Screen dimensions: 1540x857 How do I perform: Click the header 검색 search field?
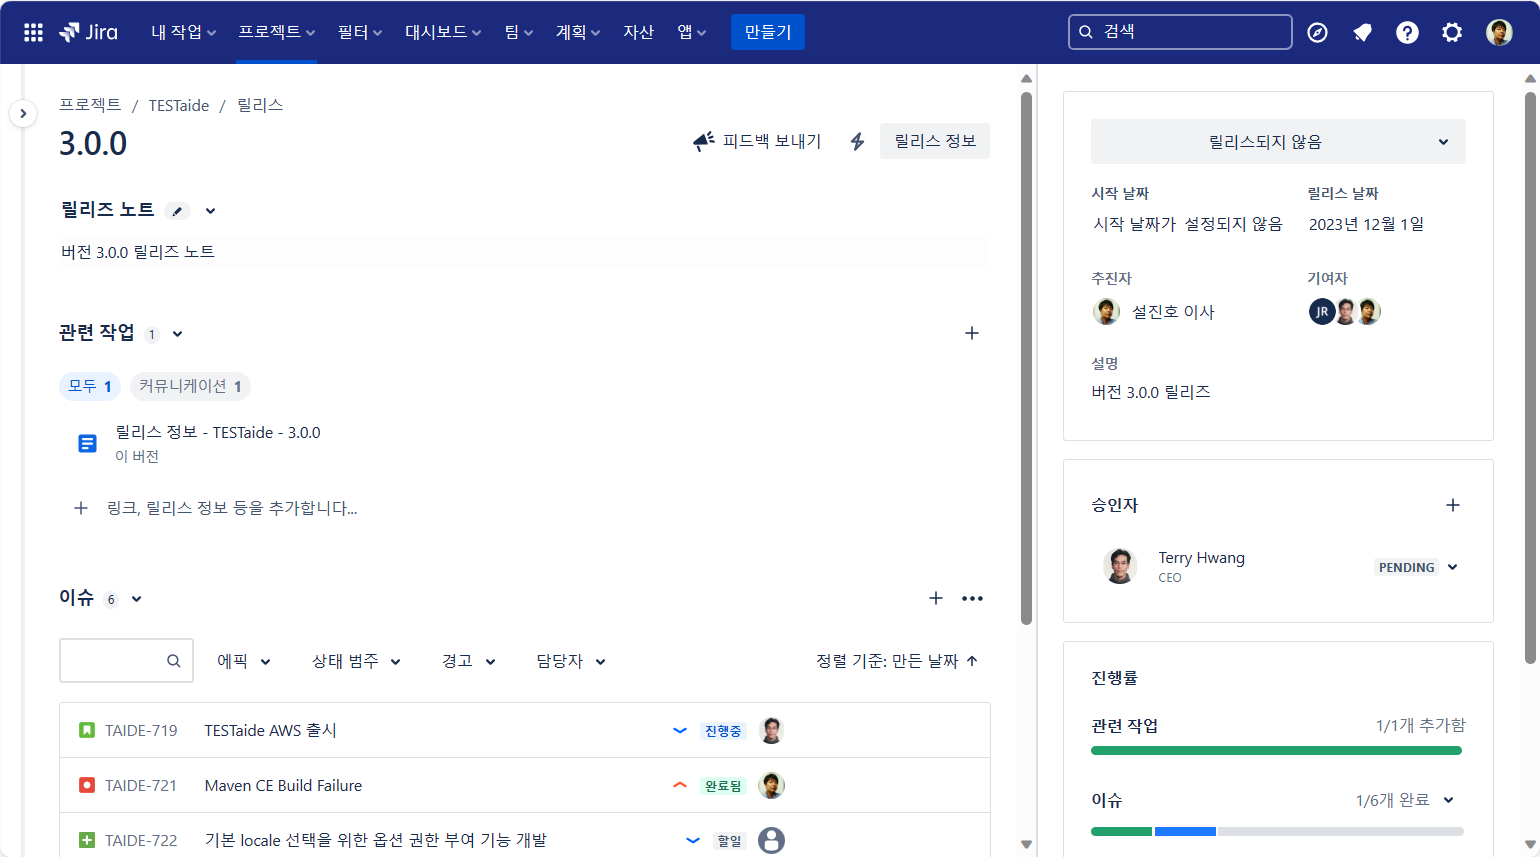(x=1180, y=32)
